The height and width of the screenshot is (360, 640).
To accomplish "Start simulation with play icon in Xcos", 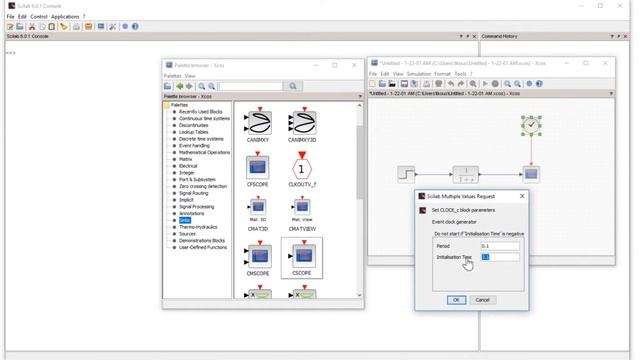I will click(485, 84).
